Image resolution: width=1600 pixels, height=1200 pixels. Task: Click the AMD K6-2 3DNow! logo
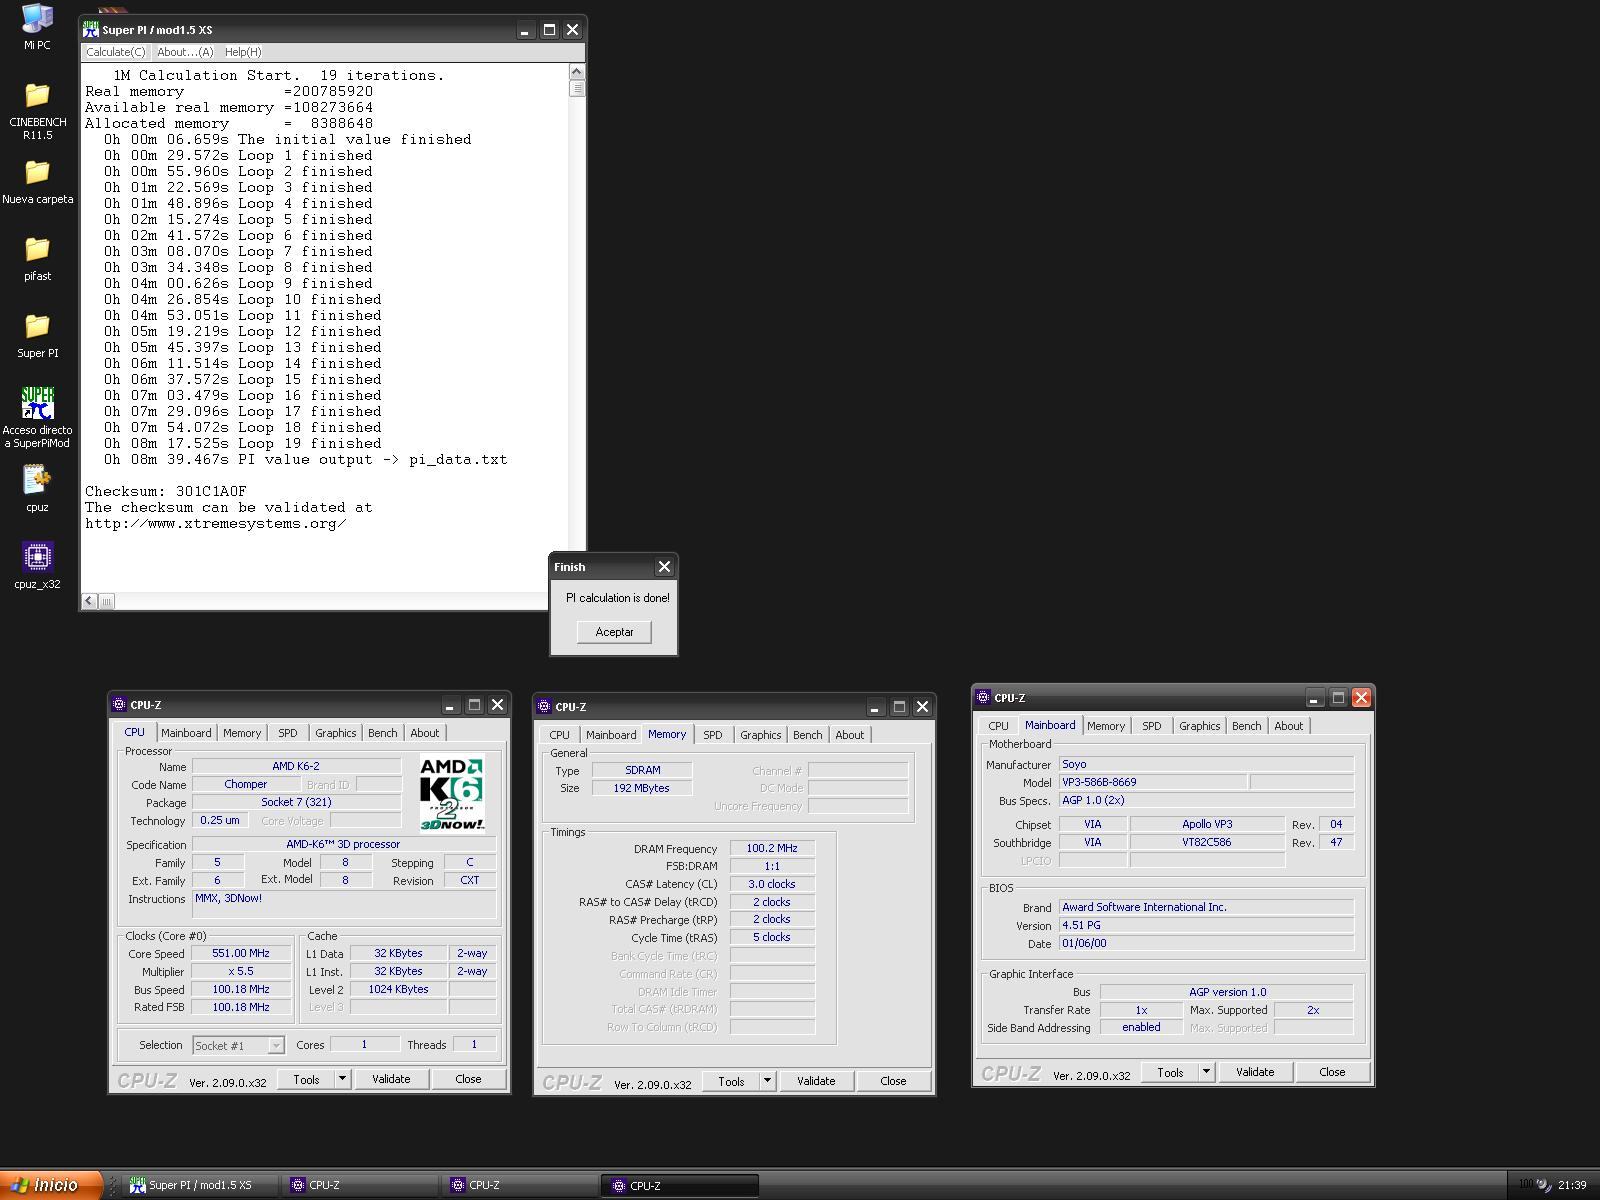[x=452, y=794]
